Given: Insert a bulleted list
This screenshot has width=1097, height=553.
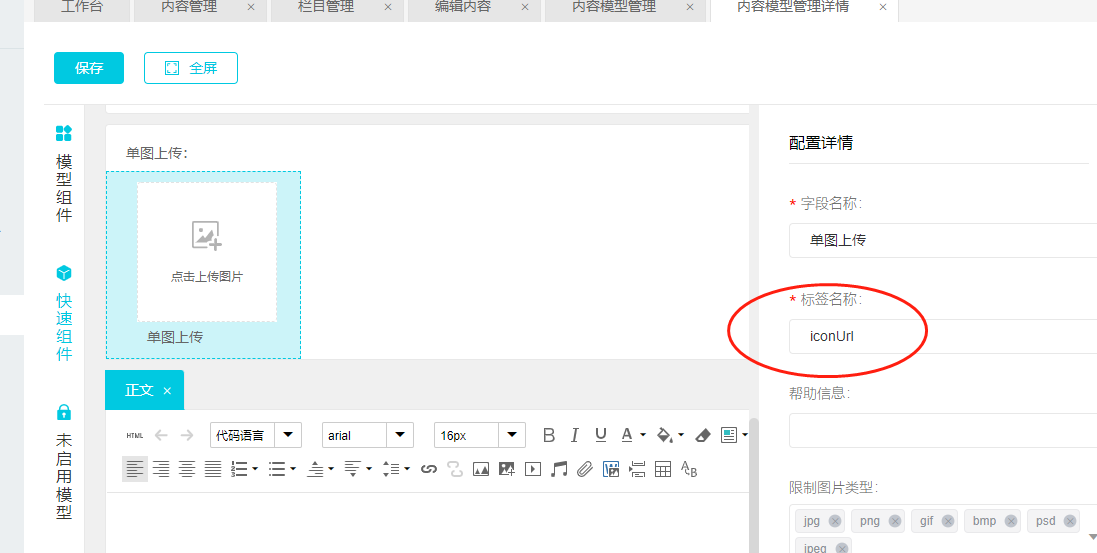Looking at the screenshot, I should 278,469.
